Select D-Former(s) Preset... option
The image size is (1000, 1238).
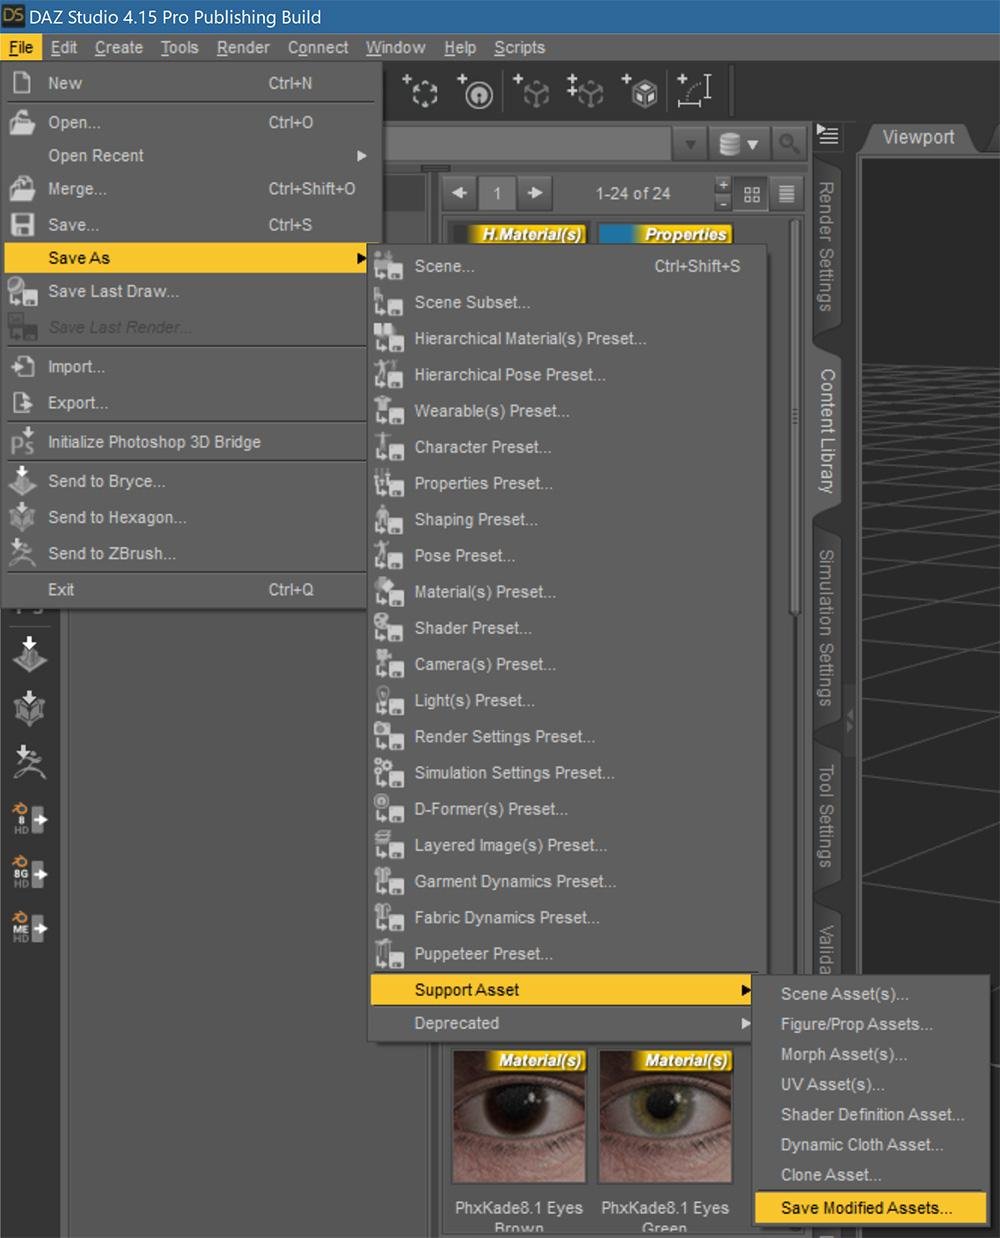pyautogui.click(x=568, y=809)
